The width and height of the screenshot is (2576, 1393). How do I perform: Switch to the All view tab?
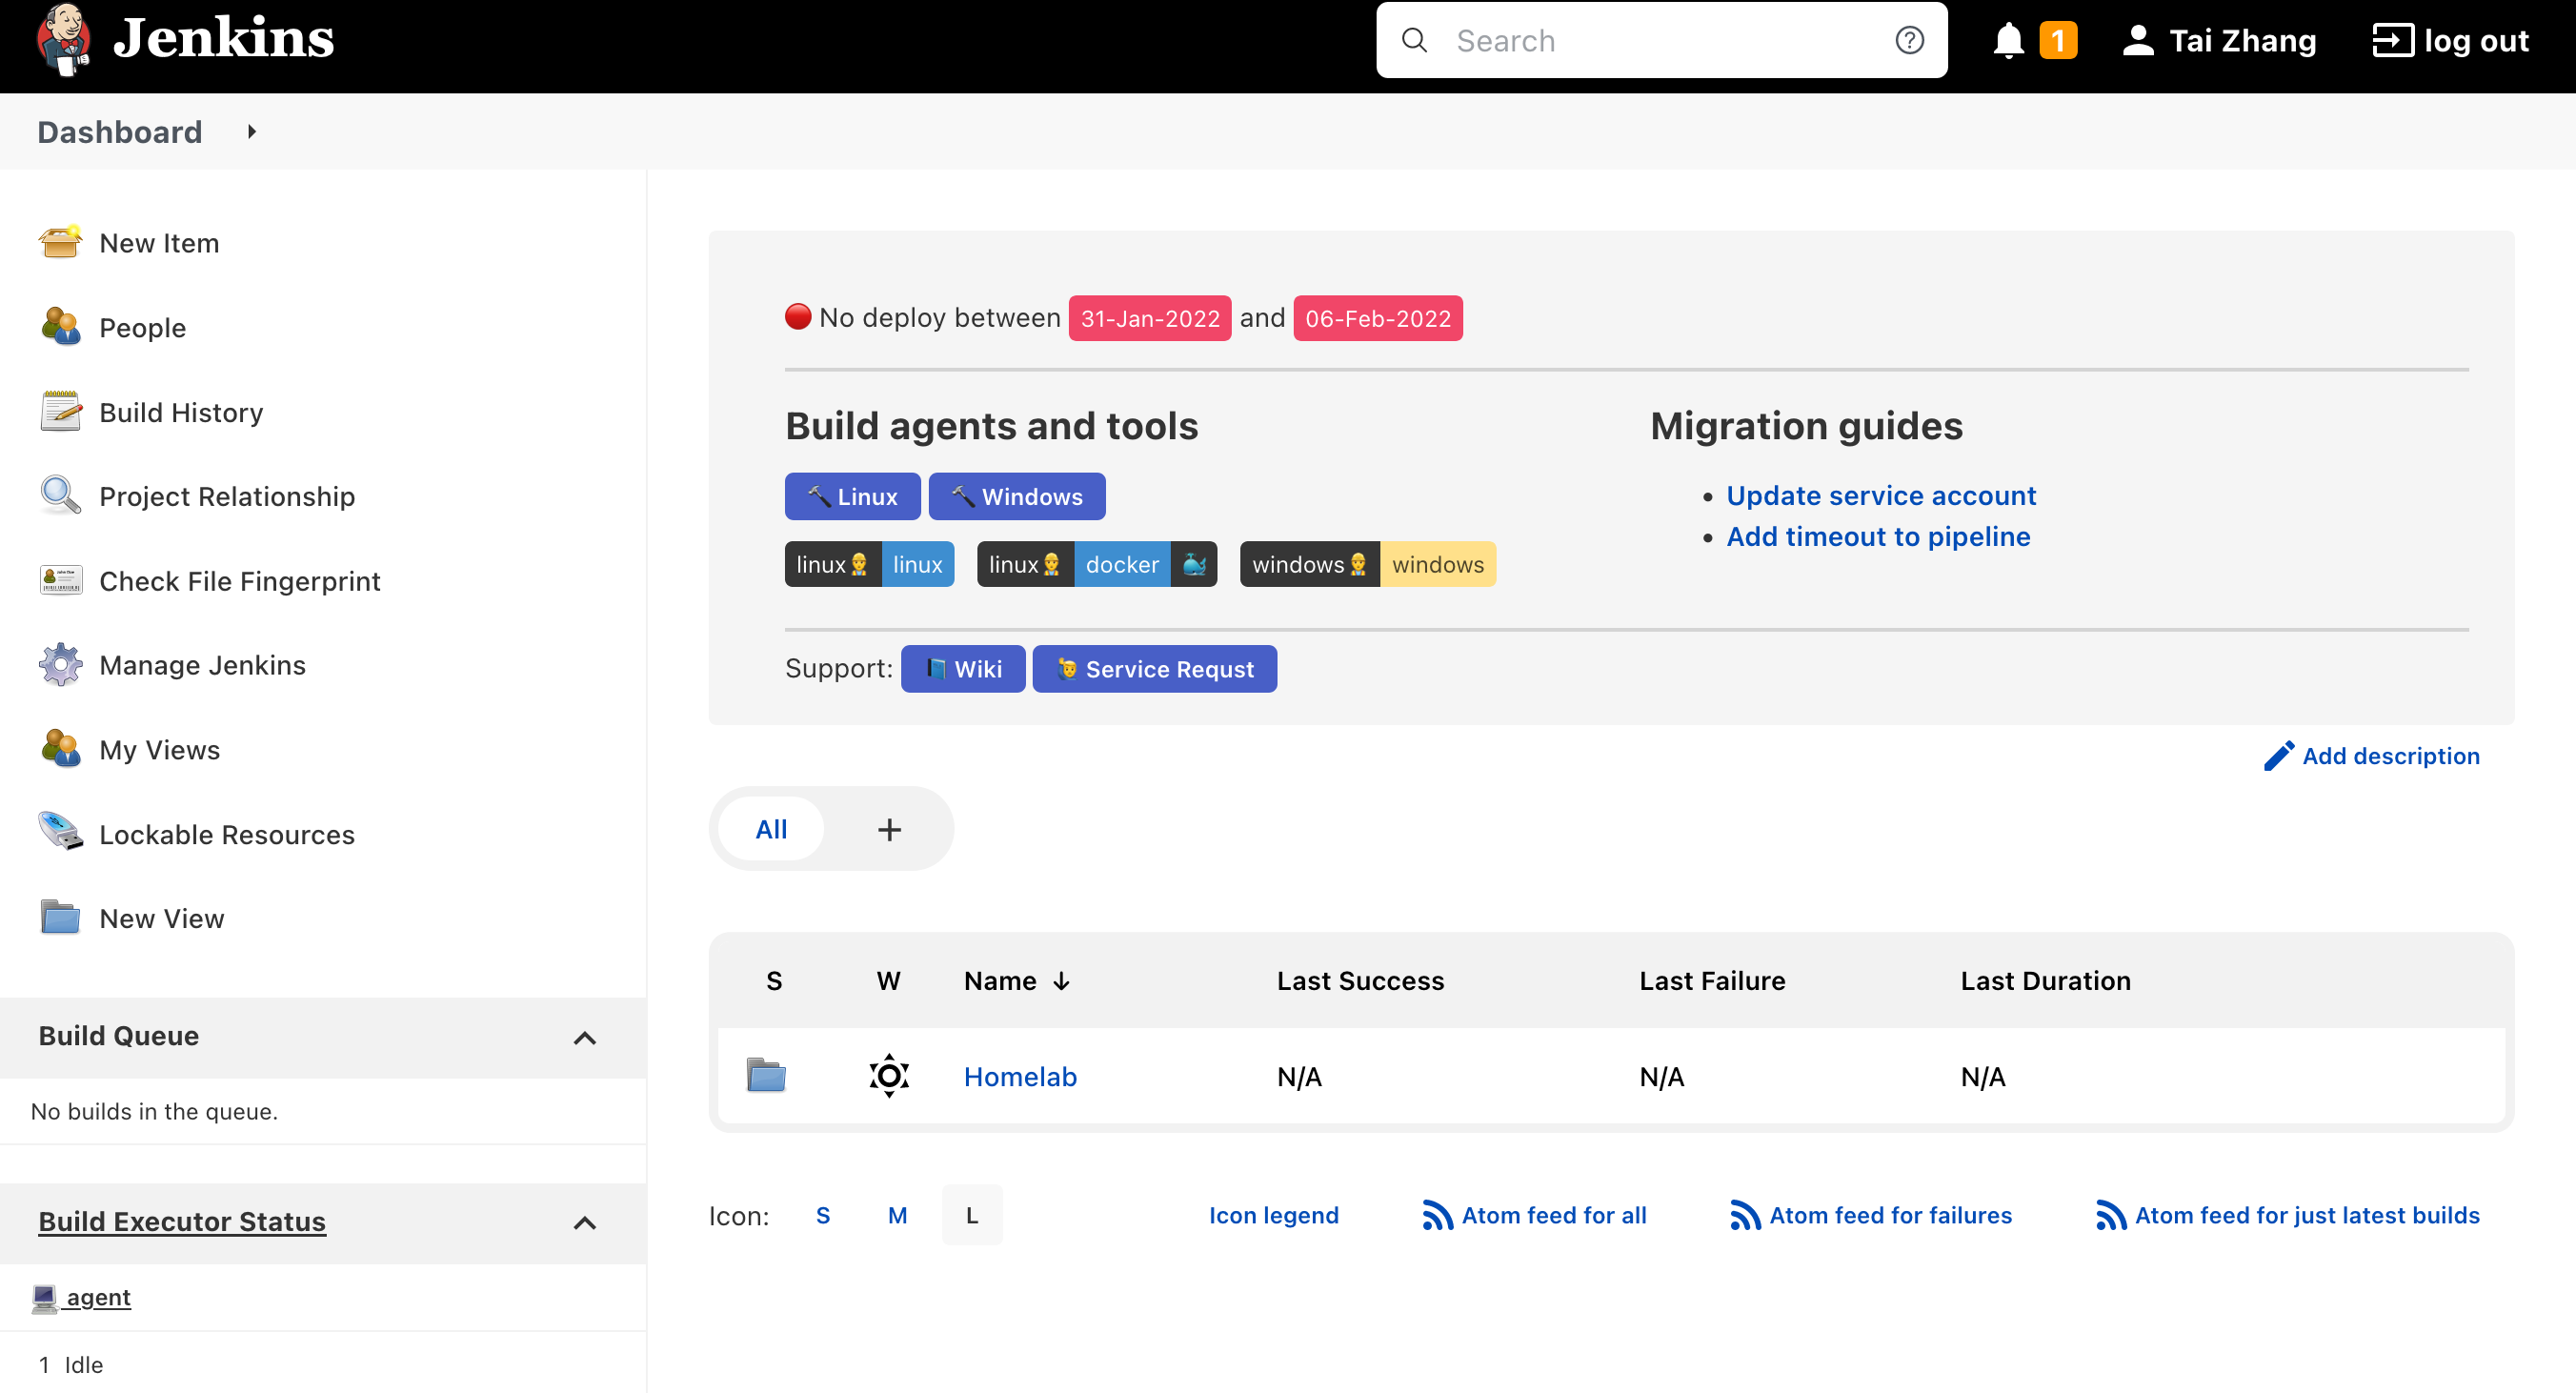tap(771, 829)
